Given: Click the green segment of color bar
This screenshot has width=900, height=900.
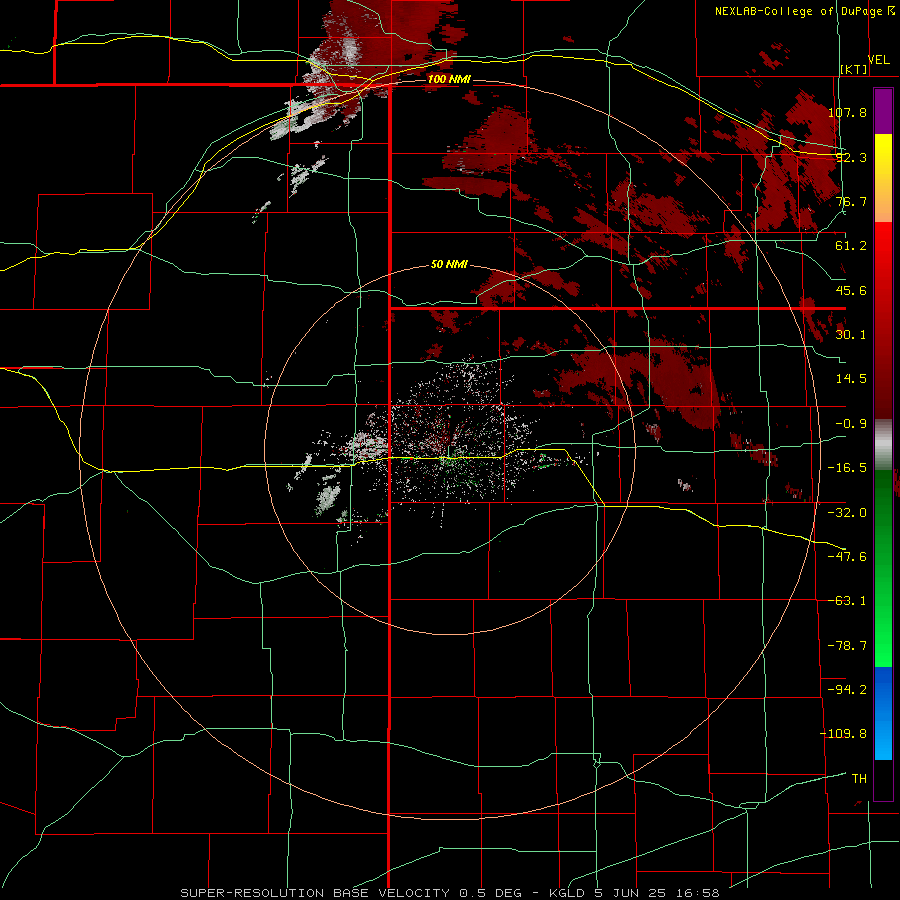Looking at the screenshot, I should coord(883,568).
